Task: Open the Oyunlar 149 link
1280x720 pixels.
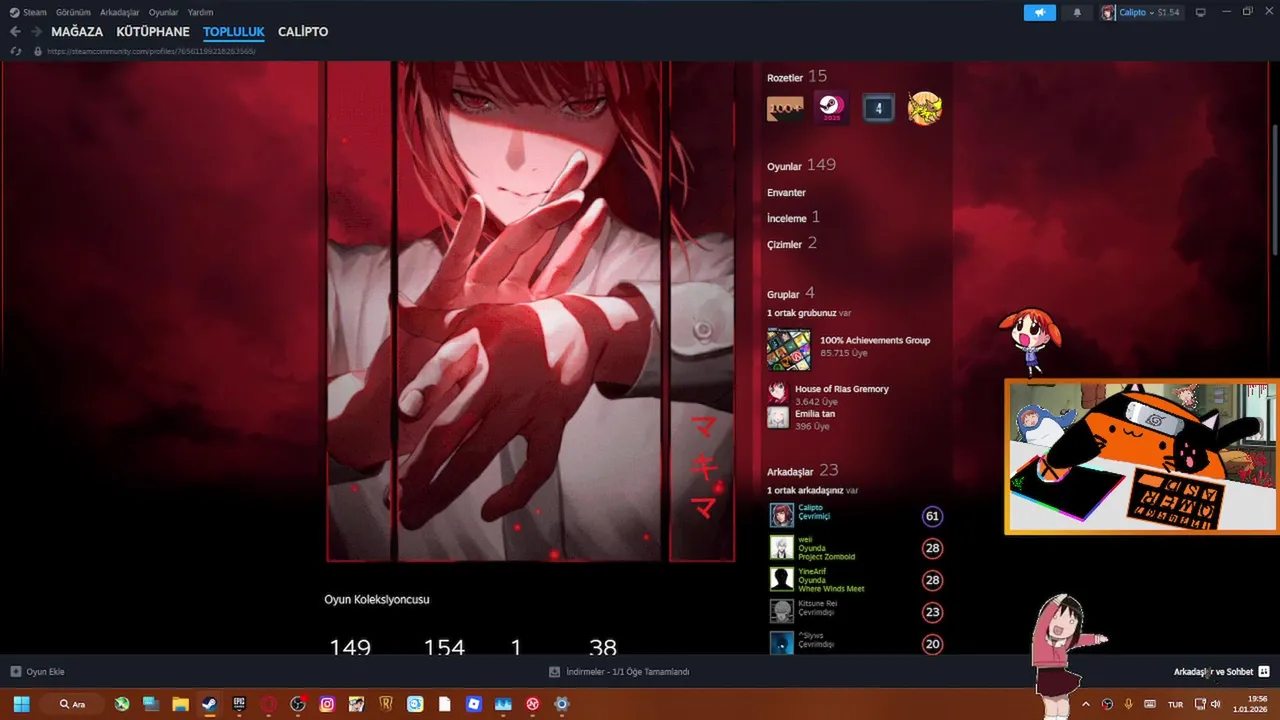Action: coord(801,165)
